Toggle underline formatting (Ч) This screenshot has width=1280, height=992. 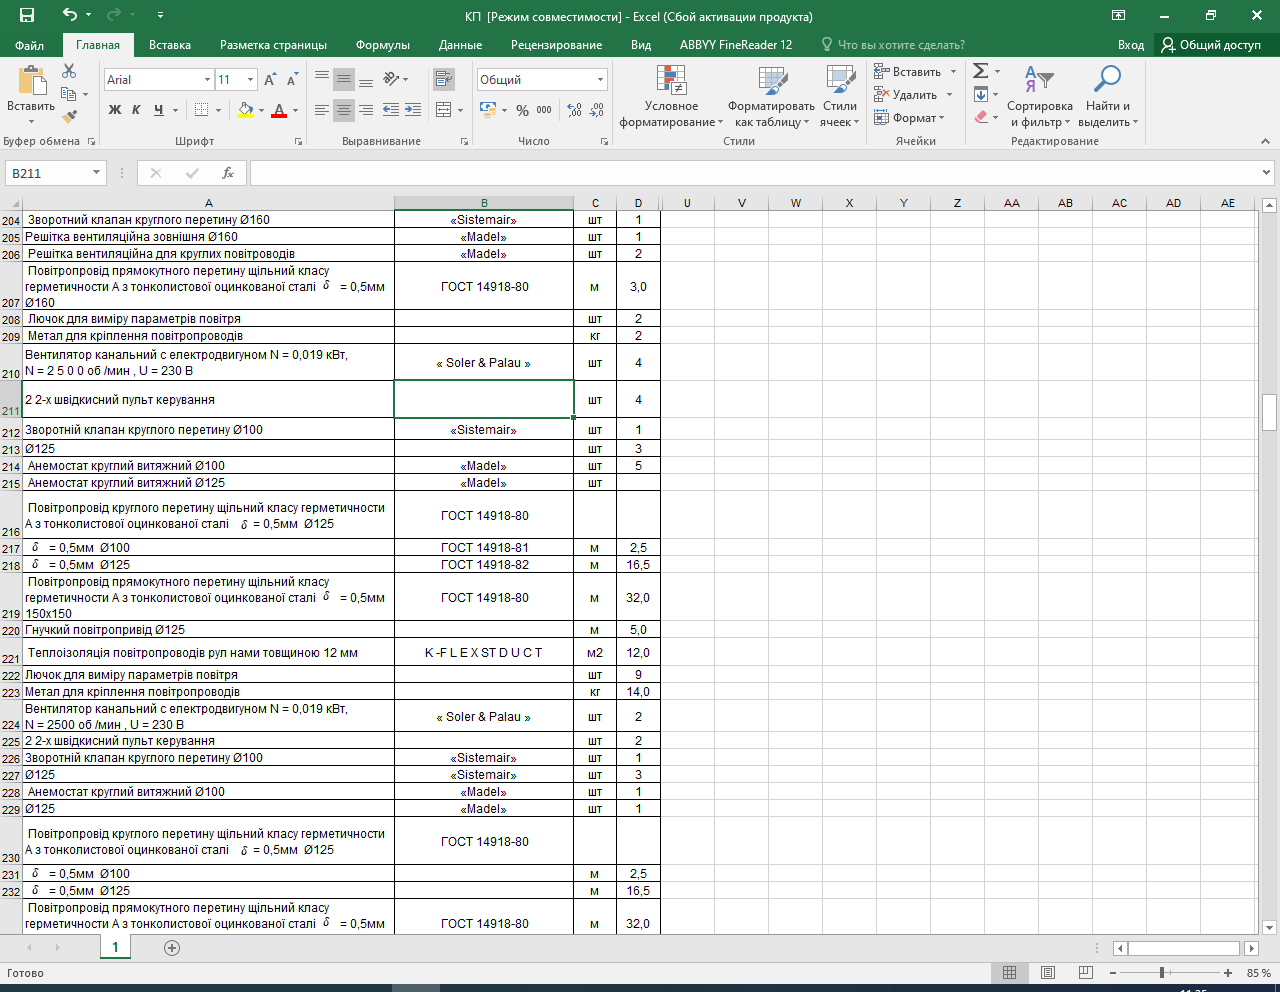coord(159,110)
